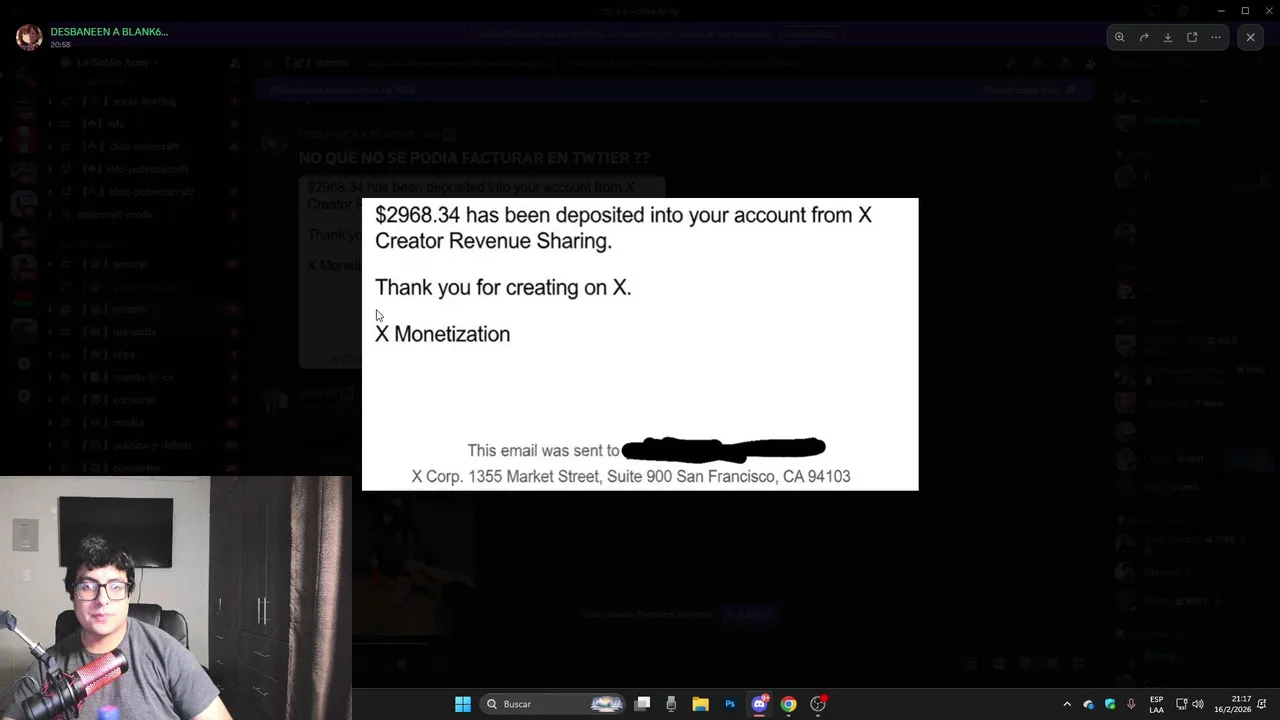Select the username DESBANEEN A BLANK6...

(109, 32)
